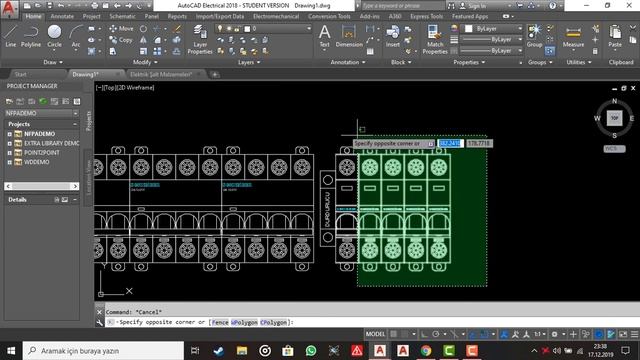Click the keyword search input field
Image resolution: width=640 pixels, height=360 pixels.
pyautogui.click(x=402, y=6)
